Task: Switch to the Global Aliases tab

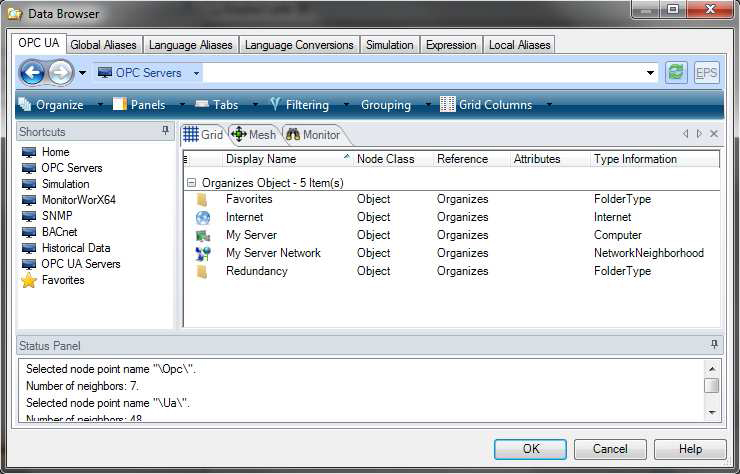Action: pyautogui.click(x=104, y=45)
